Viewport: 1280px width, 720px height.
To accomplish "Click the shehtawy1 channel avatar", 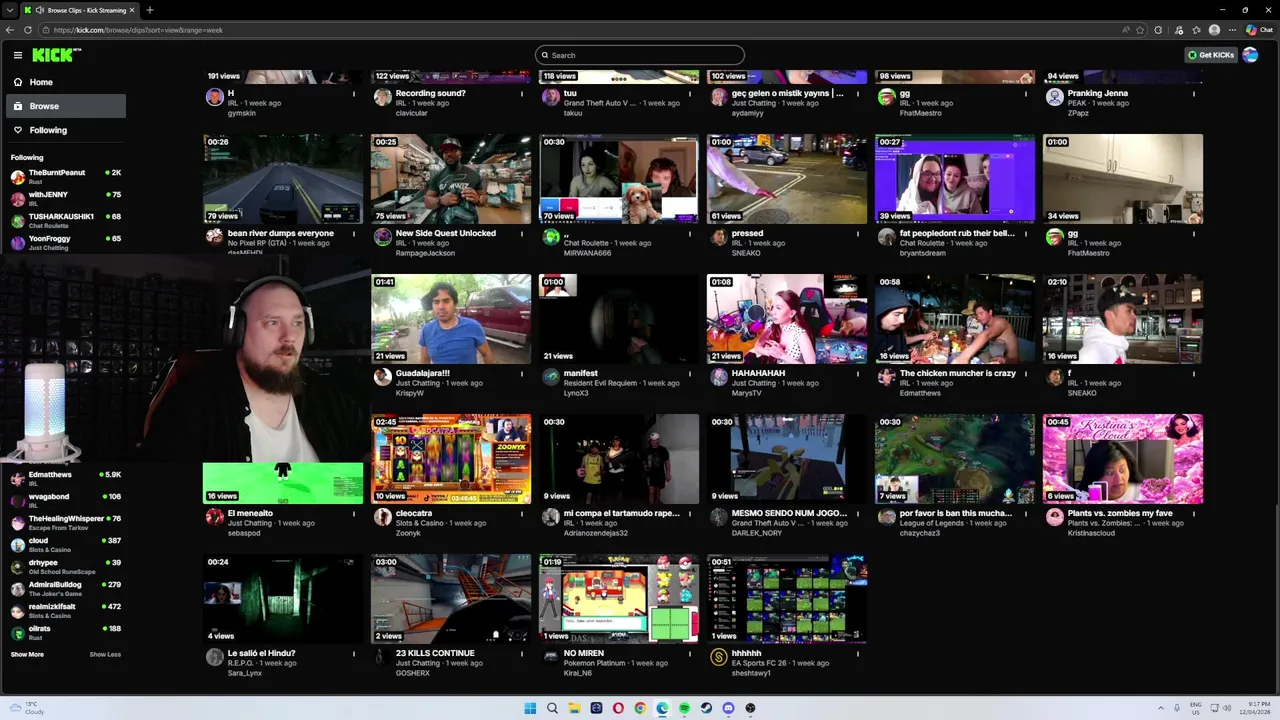I will pyautogui.click(x=718, y=657).
